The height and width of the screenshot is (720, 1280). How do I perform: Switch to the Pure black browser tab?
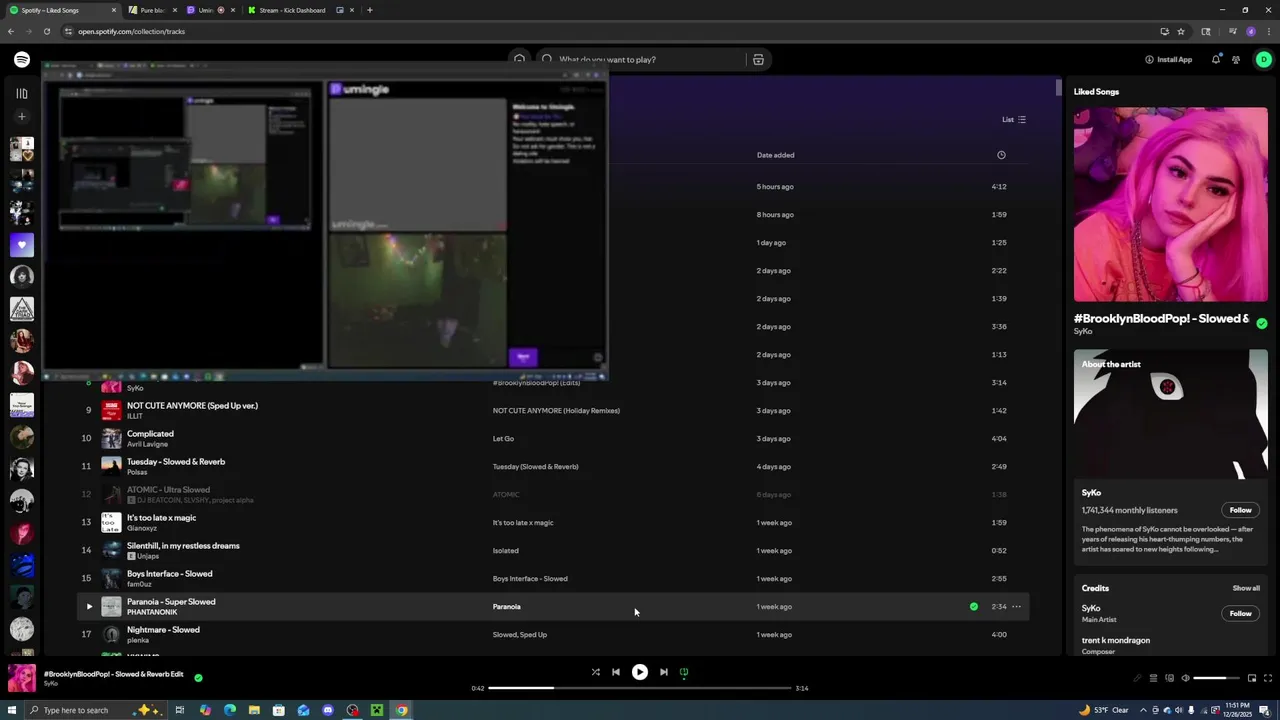152,10
